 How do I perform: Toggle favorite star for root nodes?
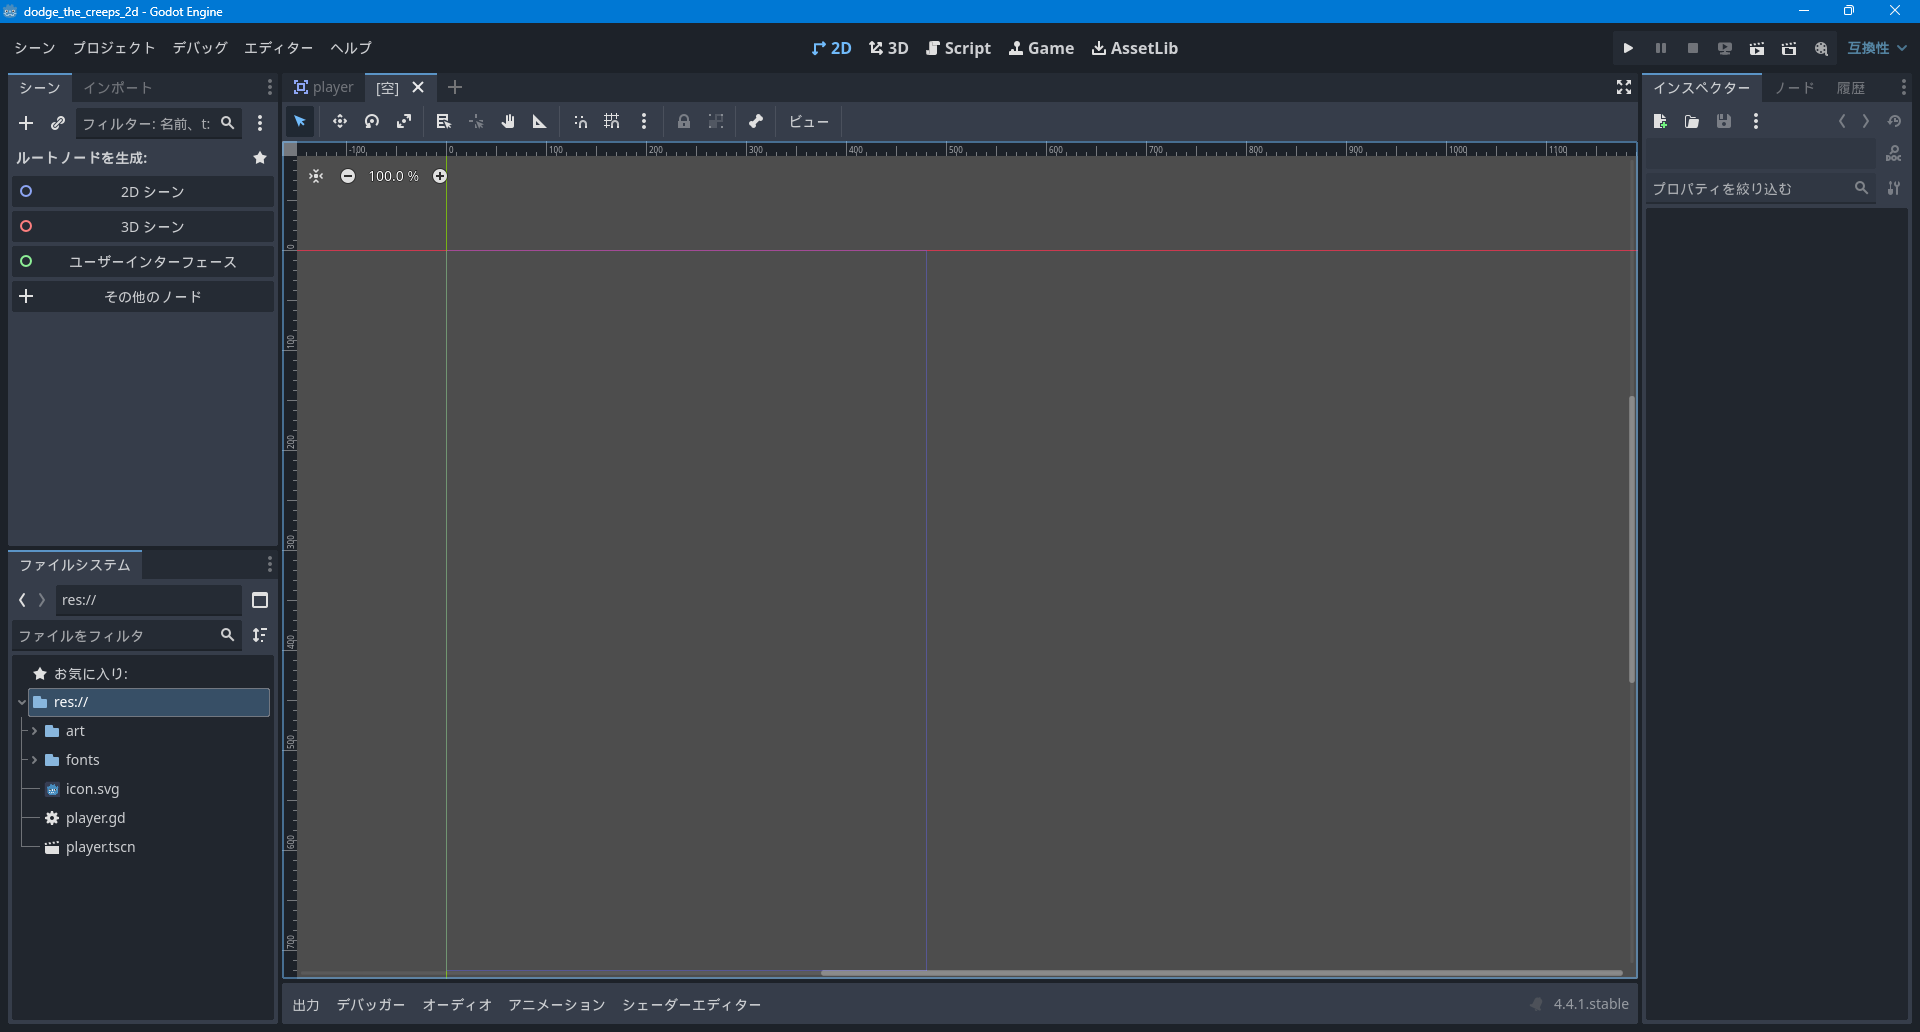pos(260,158)
